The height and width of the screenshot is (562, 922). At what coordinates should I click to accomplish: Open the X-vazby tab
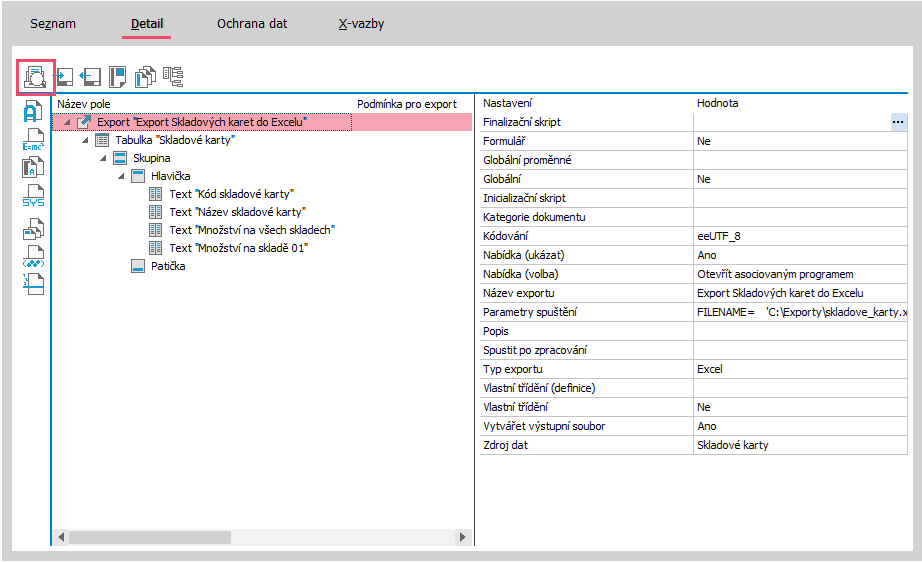pos(361,24)
